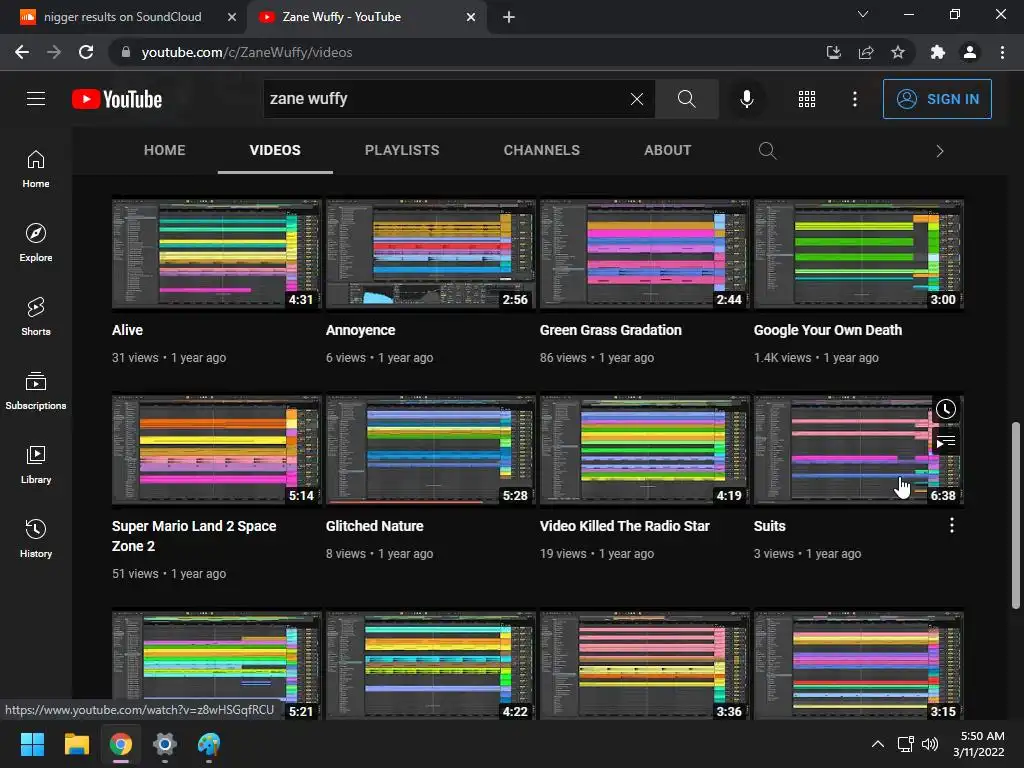Image resolution: width=1024 pixels, height=768 pixels.
Task: Switch to the PLAYLISTS tab
Action: (402, 150)
